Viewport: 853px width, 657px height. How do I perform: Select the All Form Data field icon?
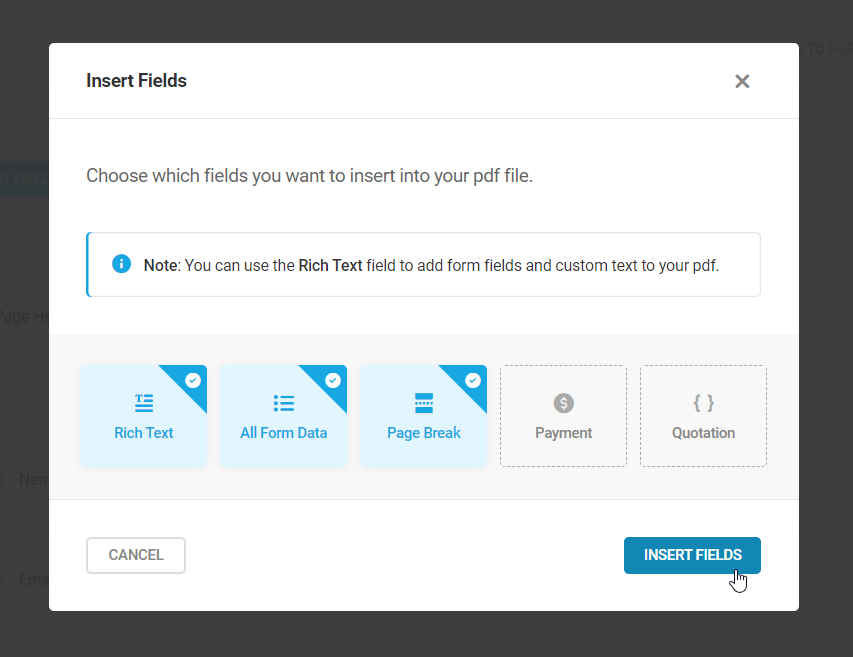tap(283, 405)
